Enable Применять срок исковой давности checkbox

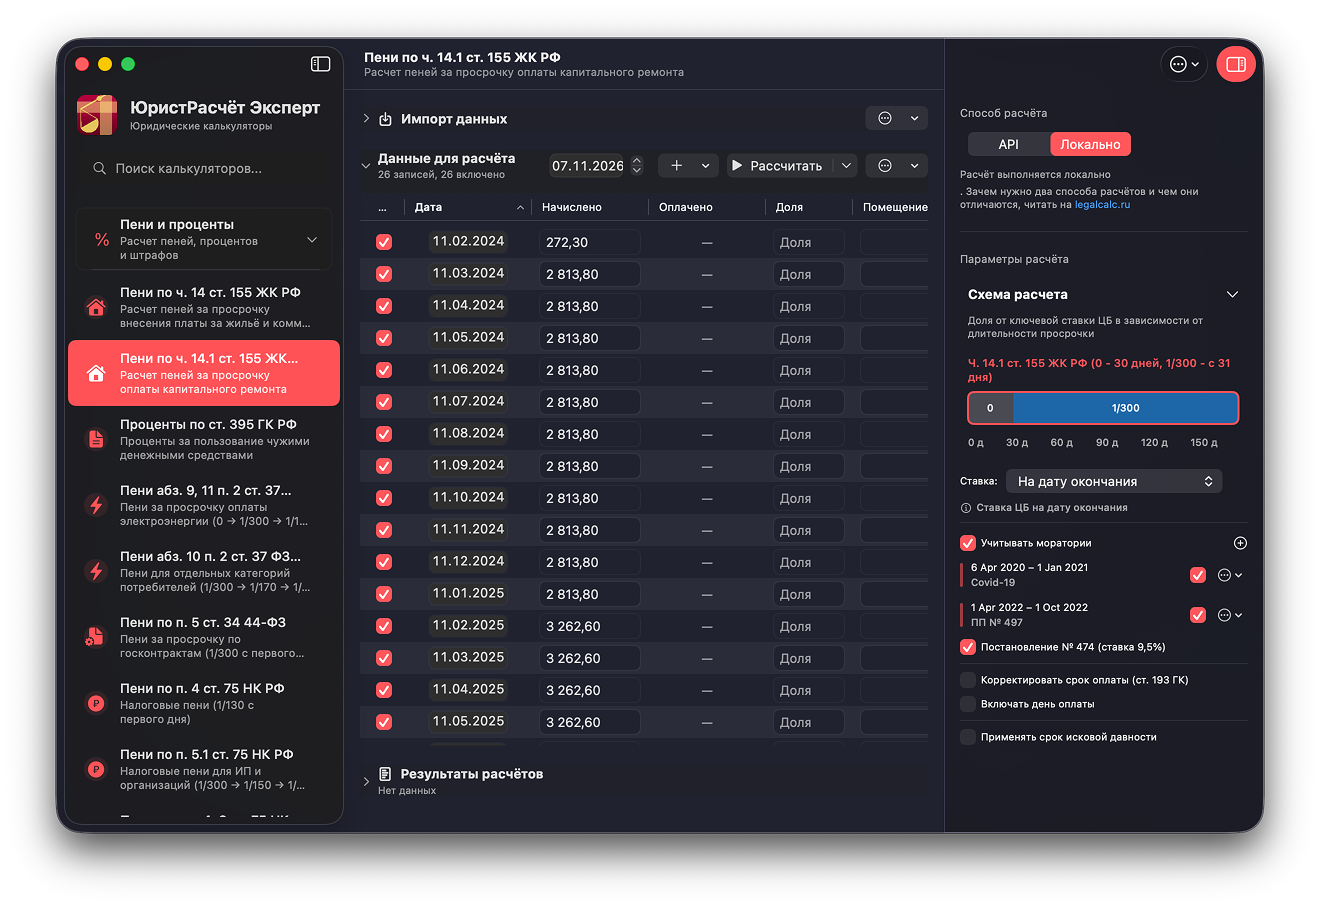point(968,737)
